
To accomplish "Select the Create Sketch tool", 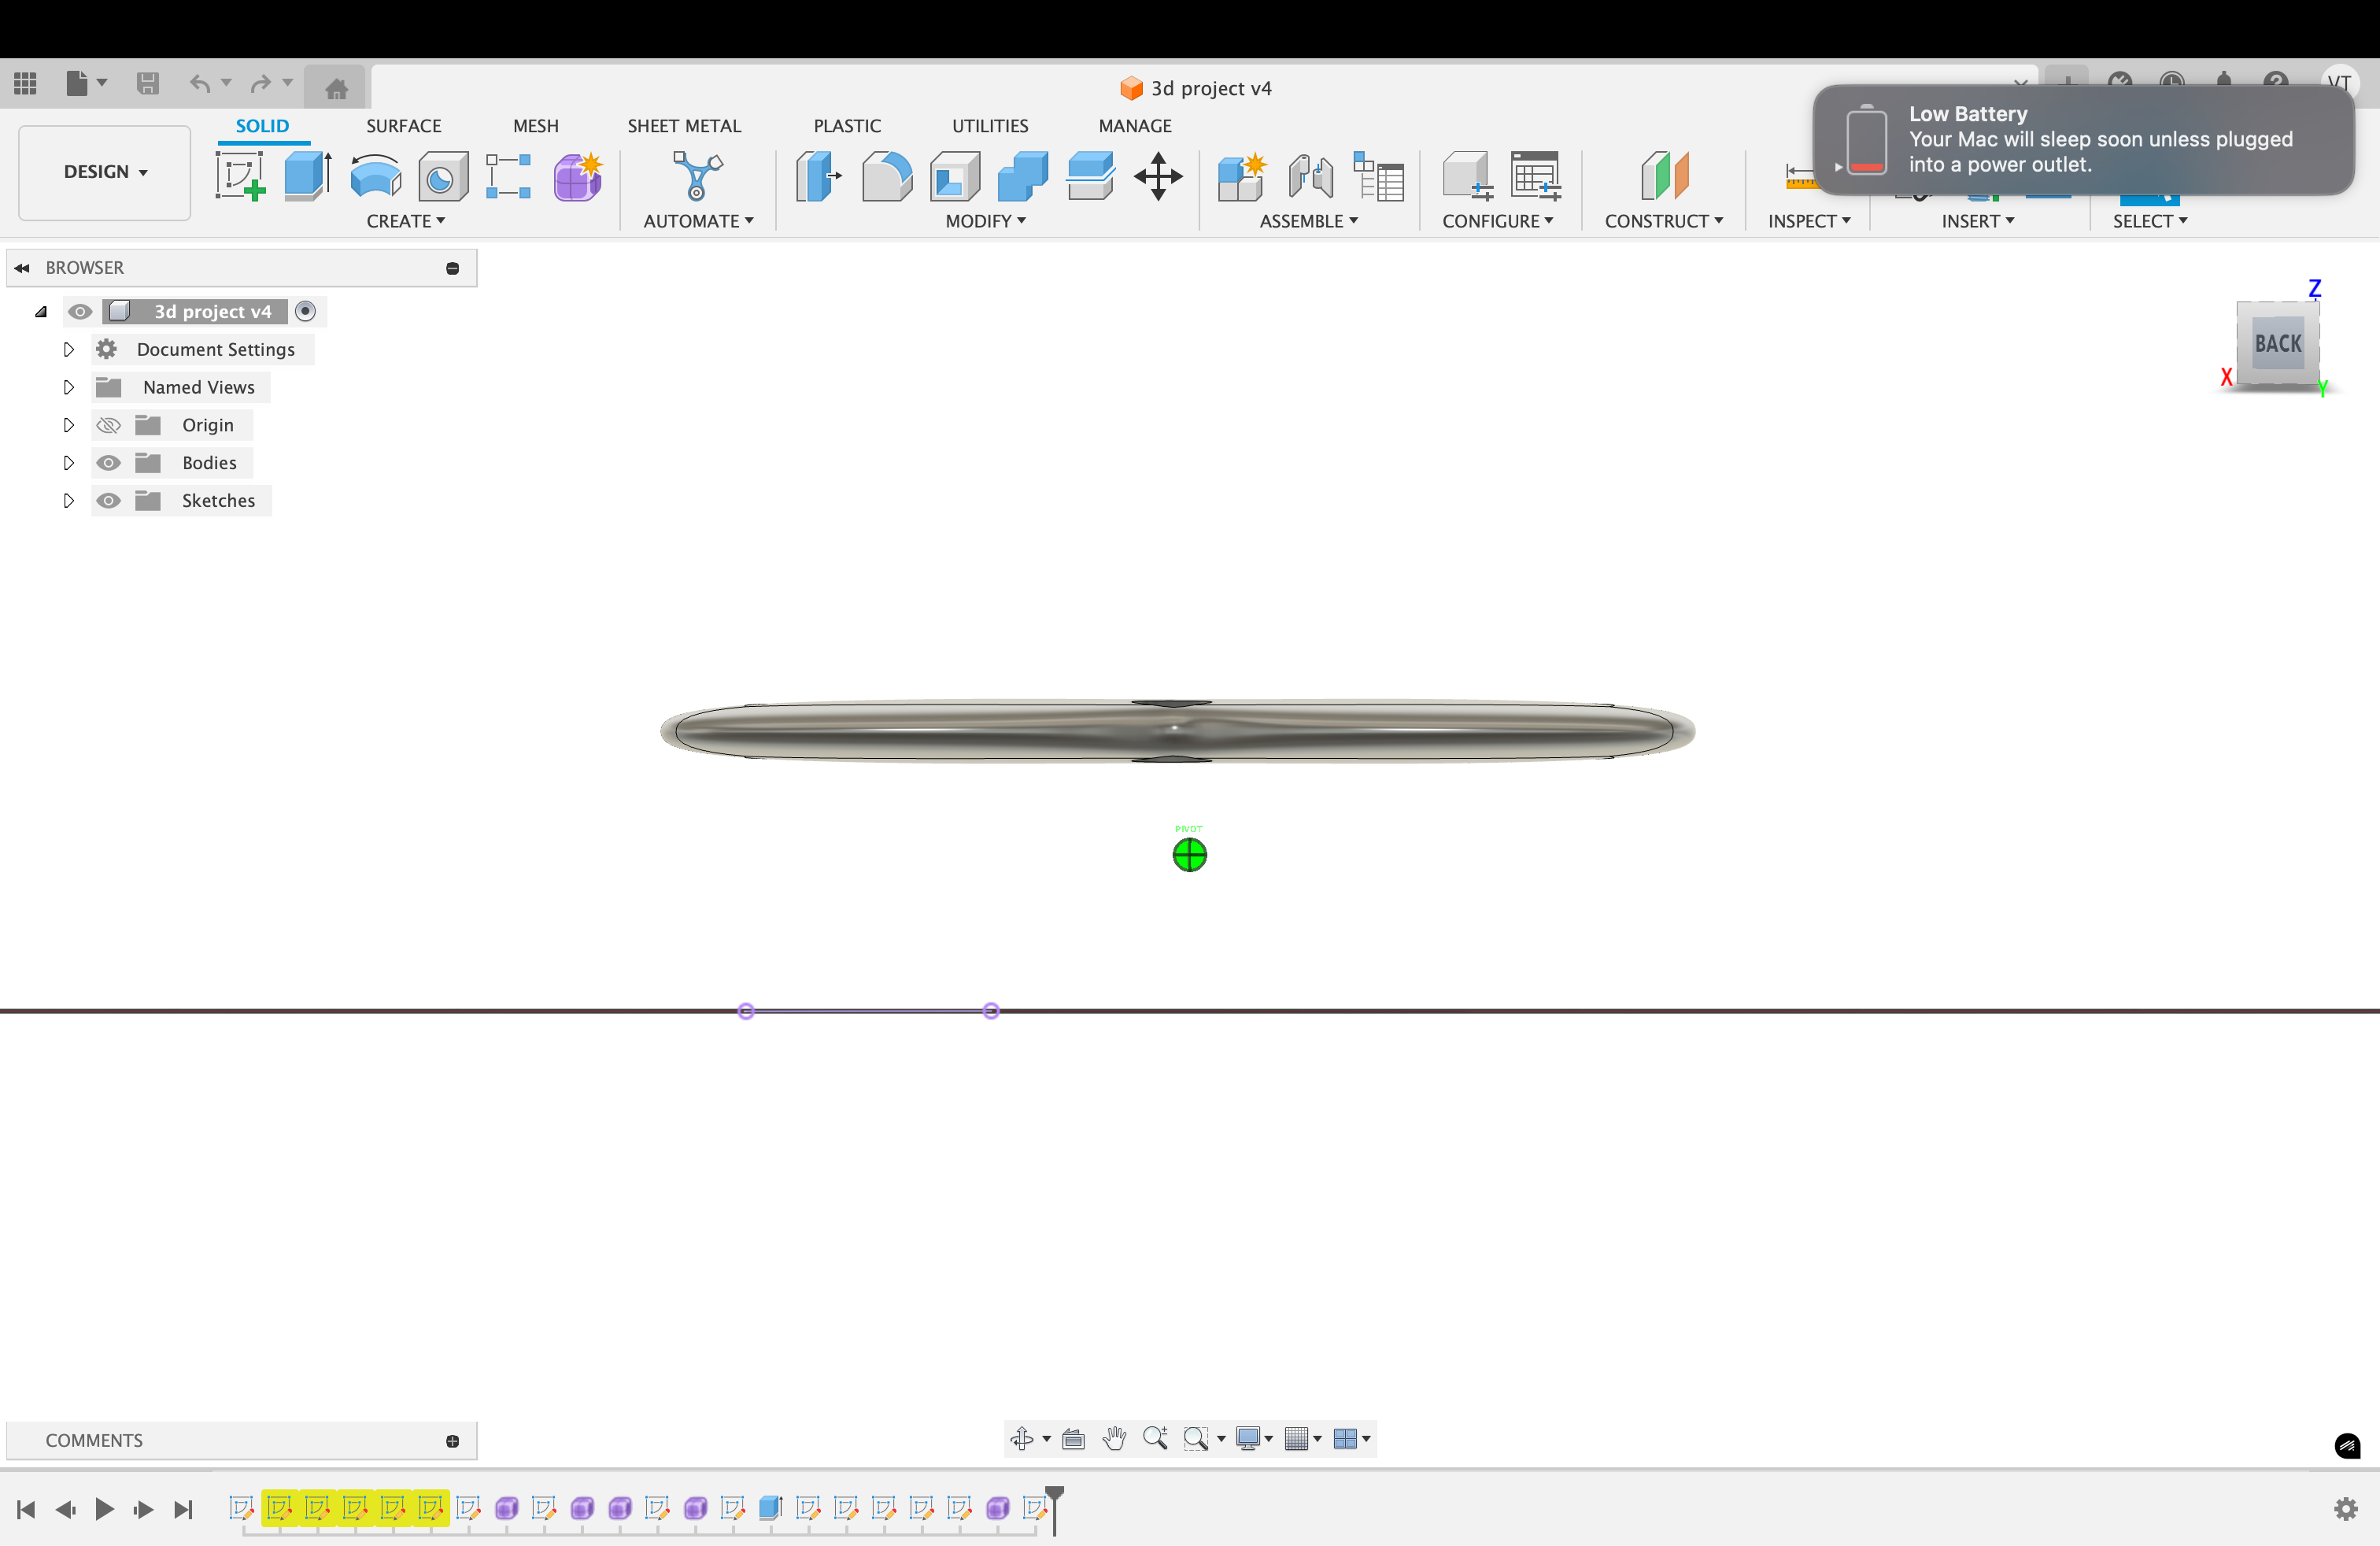I will (x=239, y=176).
